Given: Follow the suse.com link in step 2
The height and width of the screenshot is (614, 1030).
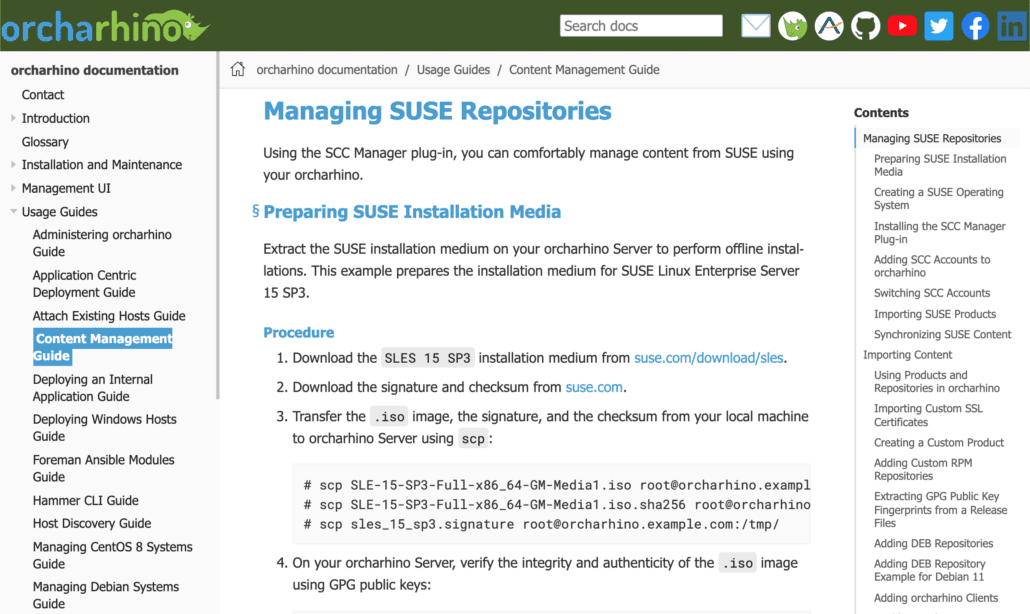Looking at the screenshot, I should tap(594, 387).
